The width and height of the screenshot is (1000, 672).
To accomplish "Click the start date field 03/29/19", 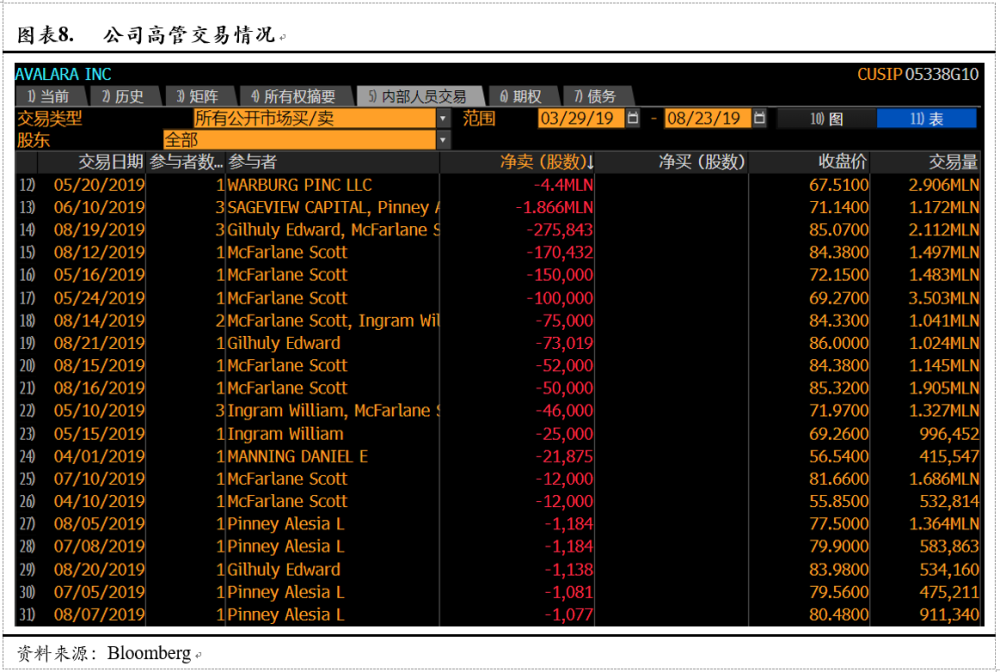I will click(580, 118).
